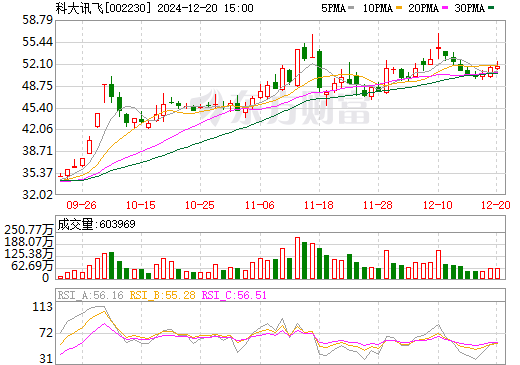This screenshot has height=365, width=520.
Task: Click the 250.77万 volume axis label
Action: (x=29, y=230)
